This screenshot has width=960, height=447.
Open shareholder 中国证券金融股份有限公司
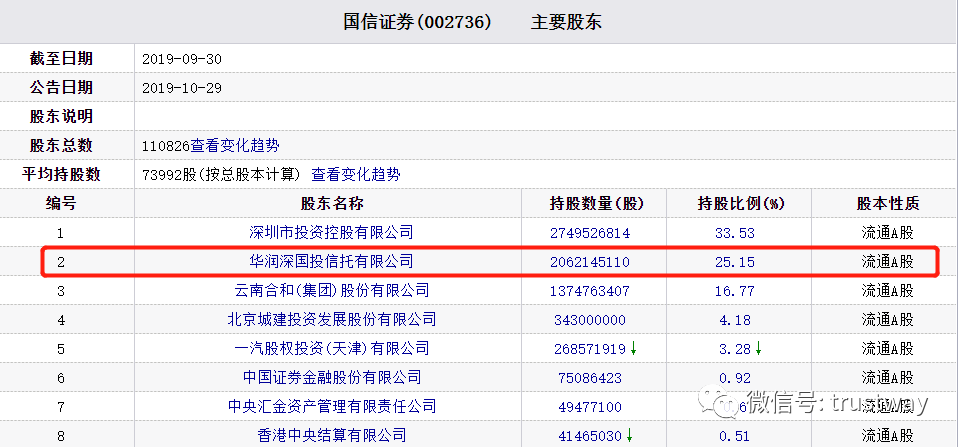[331, 377]
